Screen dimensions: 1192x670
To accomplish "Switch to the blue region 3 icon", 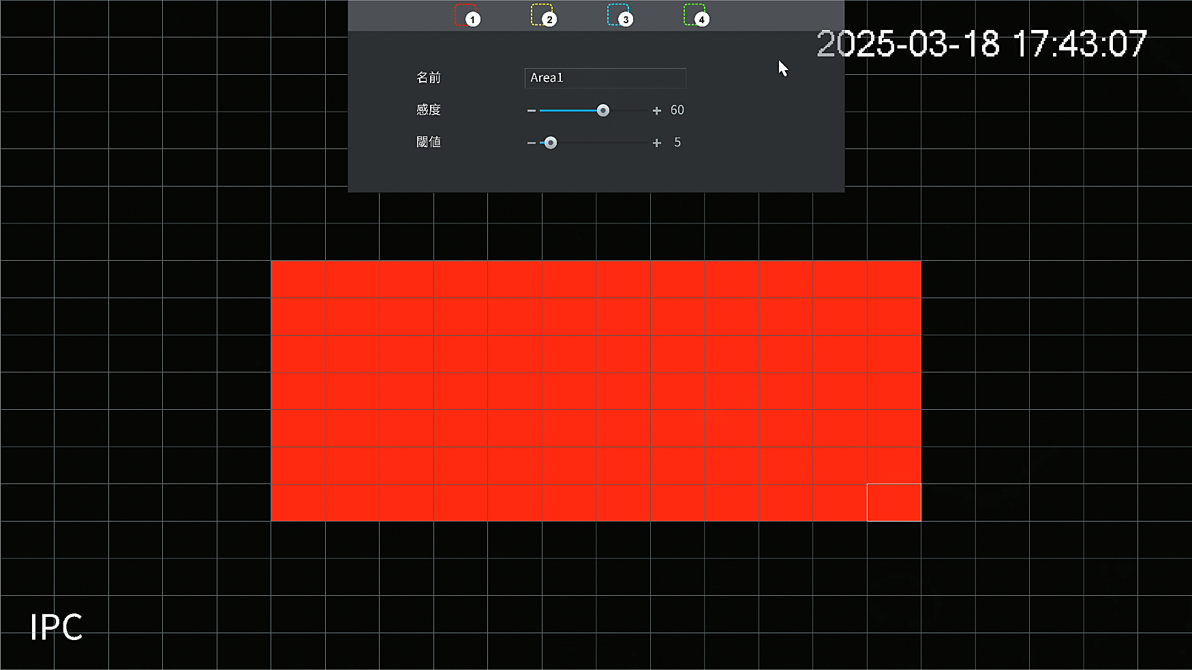I will [619, 15].
